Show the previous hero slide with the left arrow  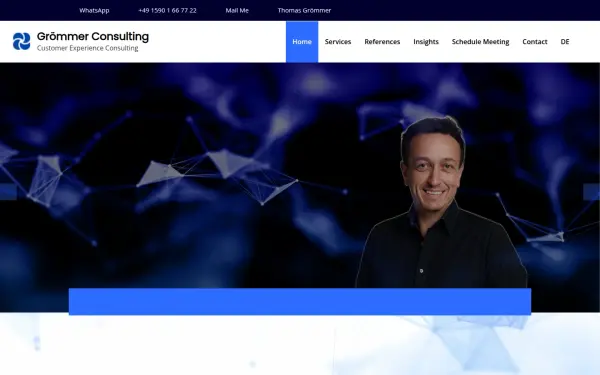click(x=8, y=192)
